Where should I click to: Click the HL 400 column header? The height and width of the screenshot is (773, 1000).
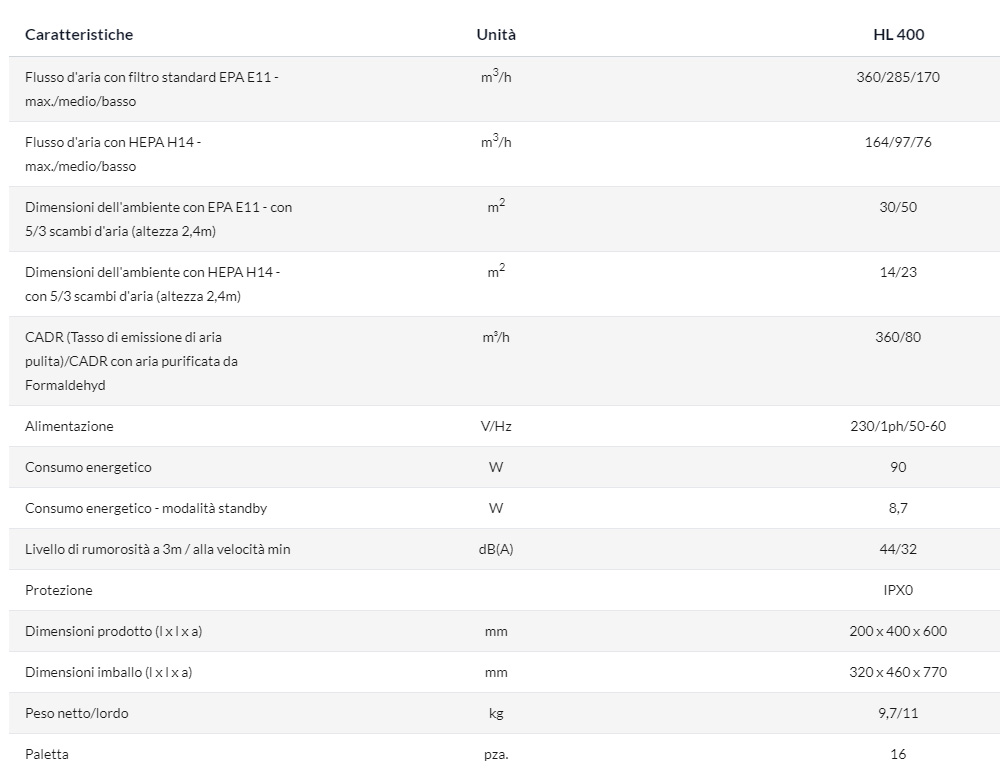899,34
